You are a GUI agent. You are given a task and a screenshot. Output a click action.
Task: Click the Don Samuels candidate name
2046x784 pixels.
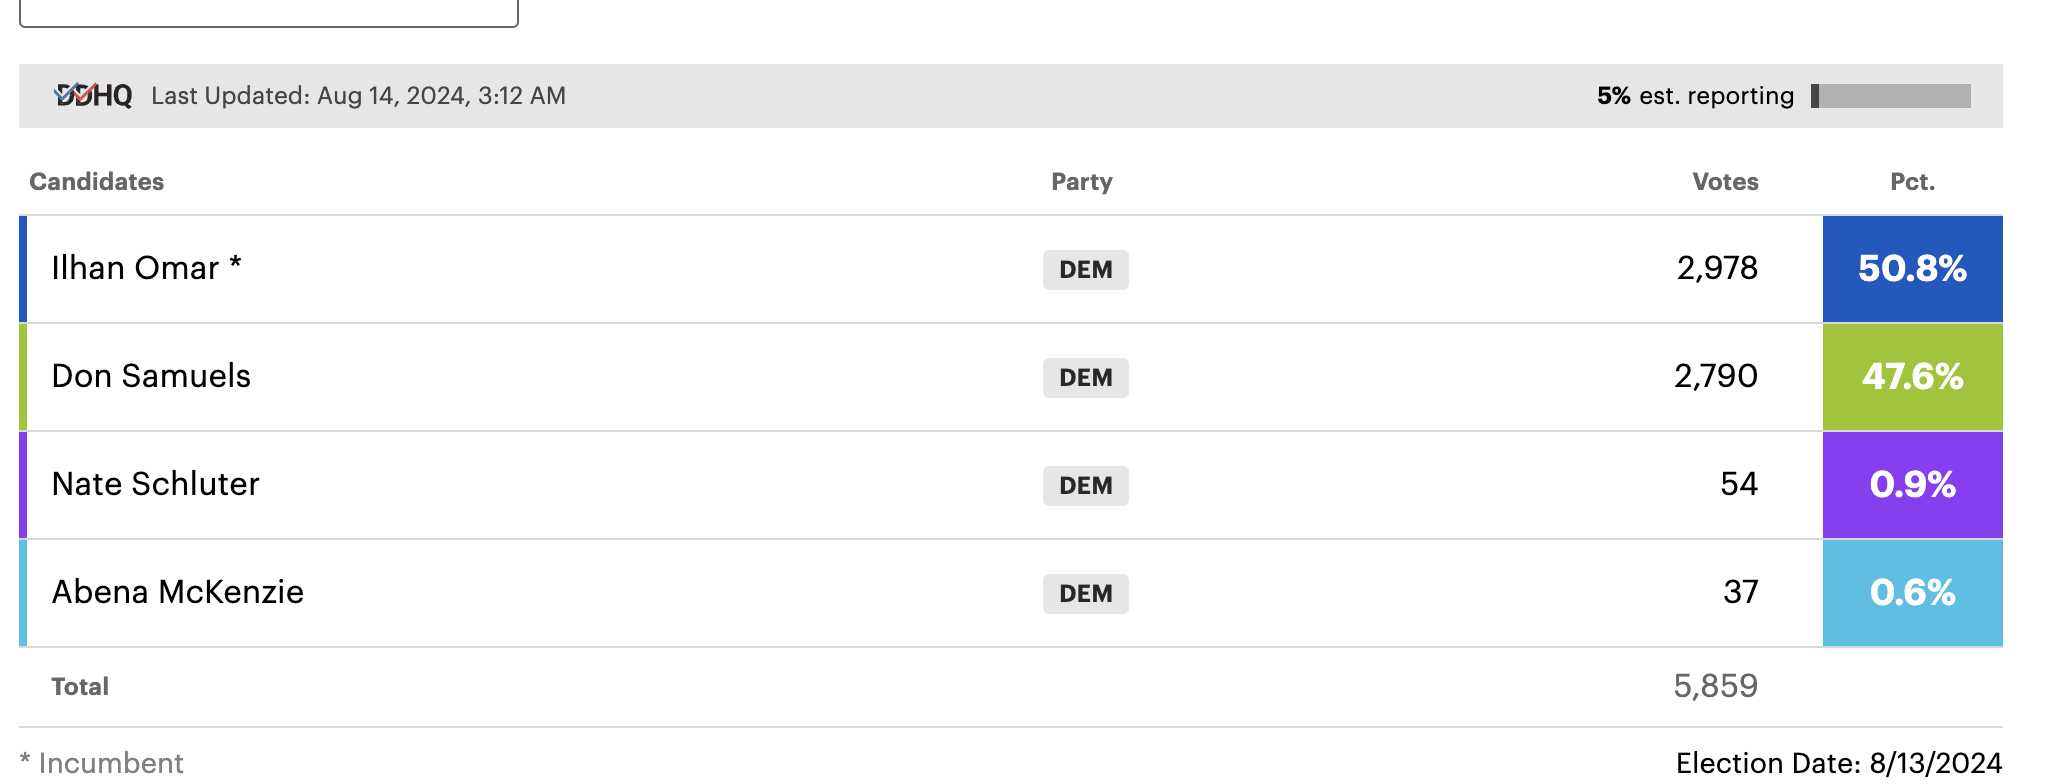(x=151, y=376)
